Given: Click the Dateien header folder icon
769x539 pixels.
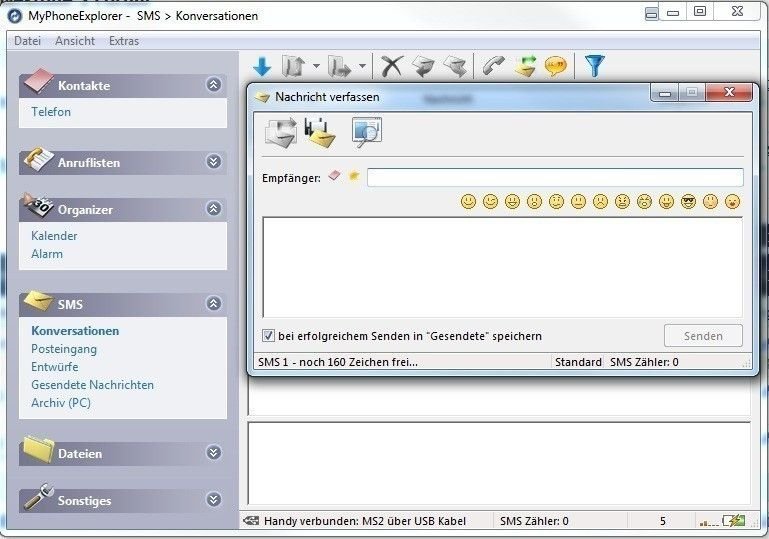Looking at the screenshot, I should 38,449.
